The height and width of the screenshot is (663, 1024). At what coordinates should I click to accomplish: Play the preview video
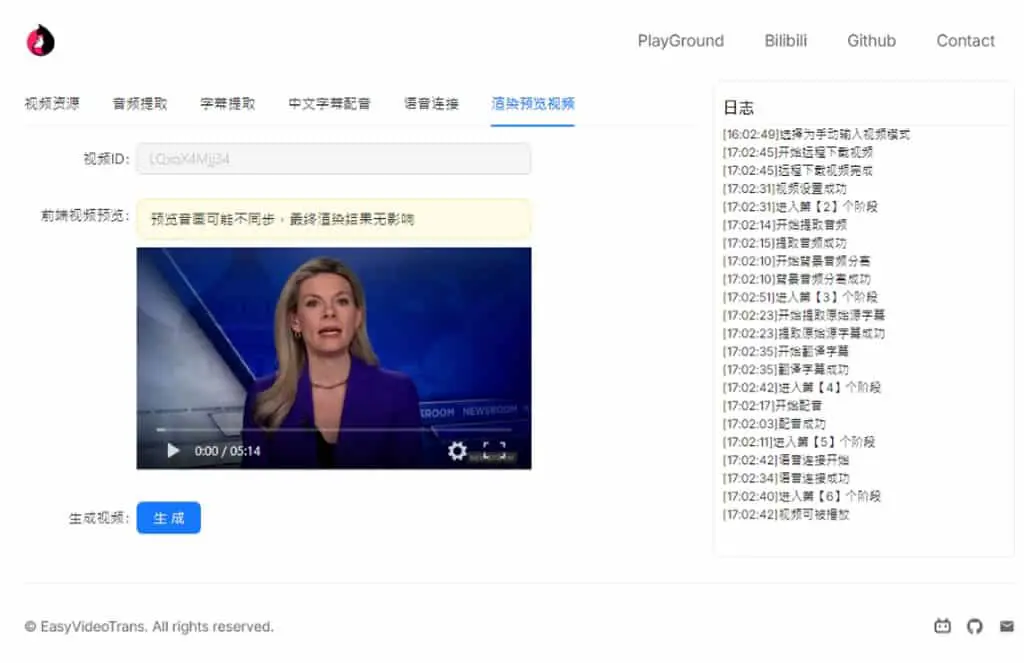(x=173, y=451)
